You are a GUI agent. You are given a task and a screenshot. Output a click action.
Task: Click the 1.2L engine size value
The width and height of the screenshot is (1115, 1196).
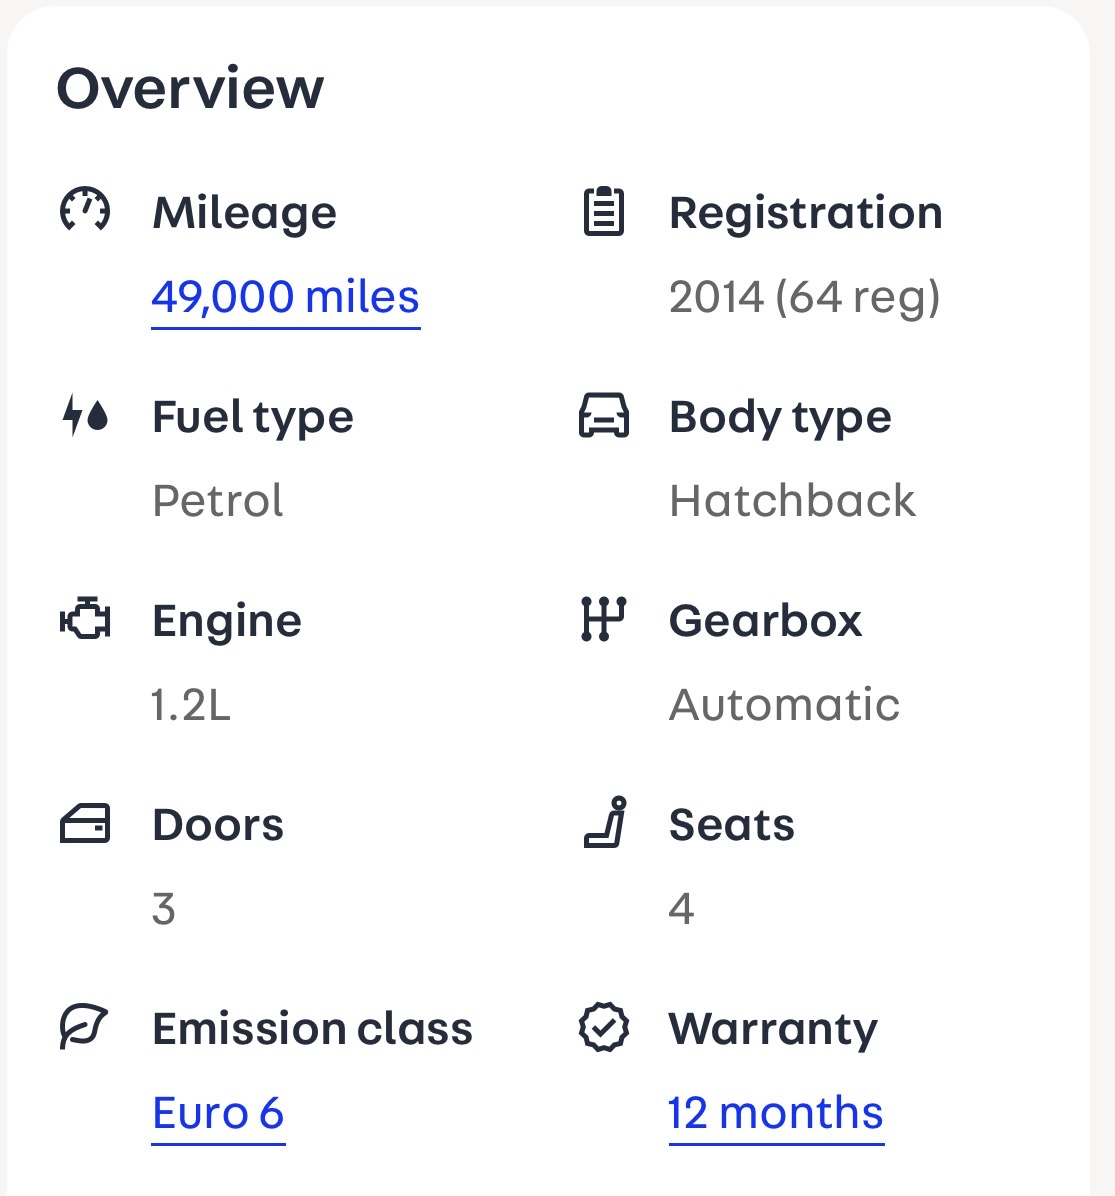pos(191,704)
